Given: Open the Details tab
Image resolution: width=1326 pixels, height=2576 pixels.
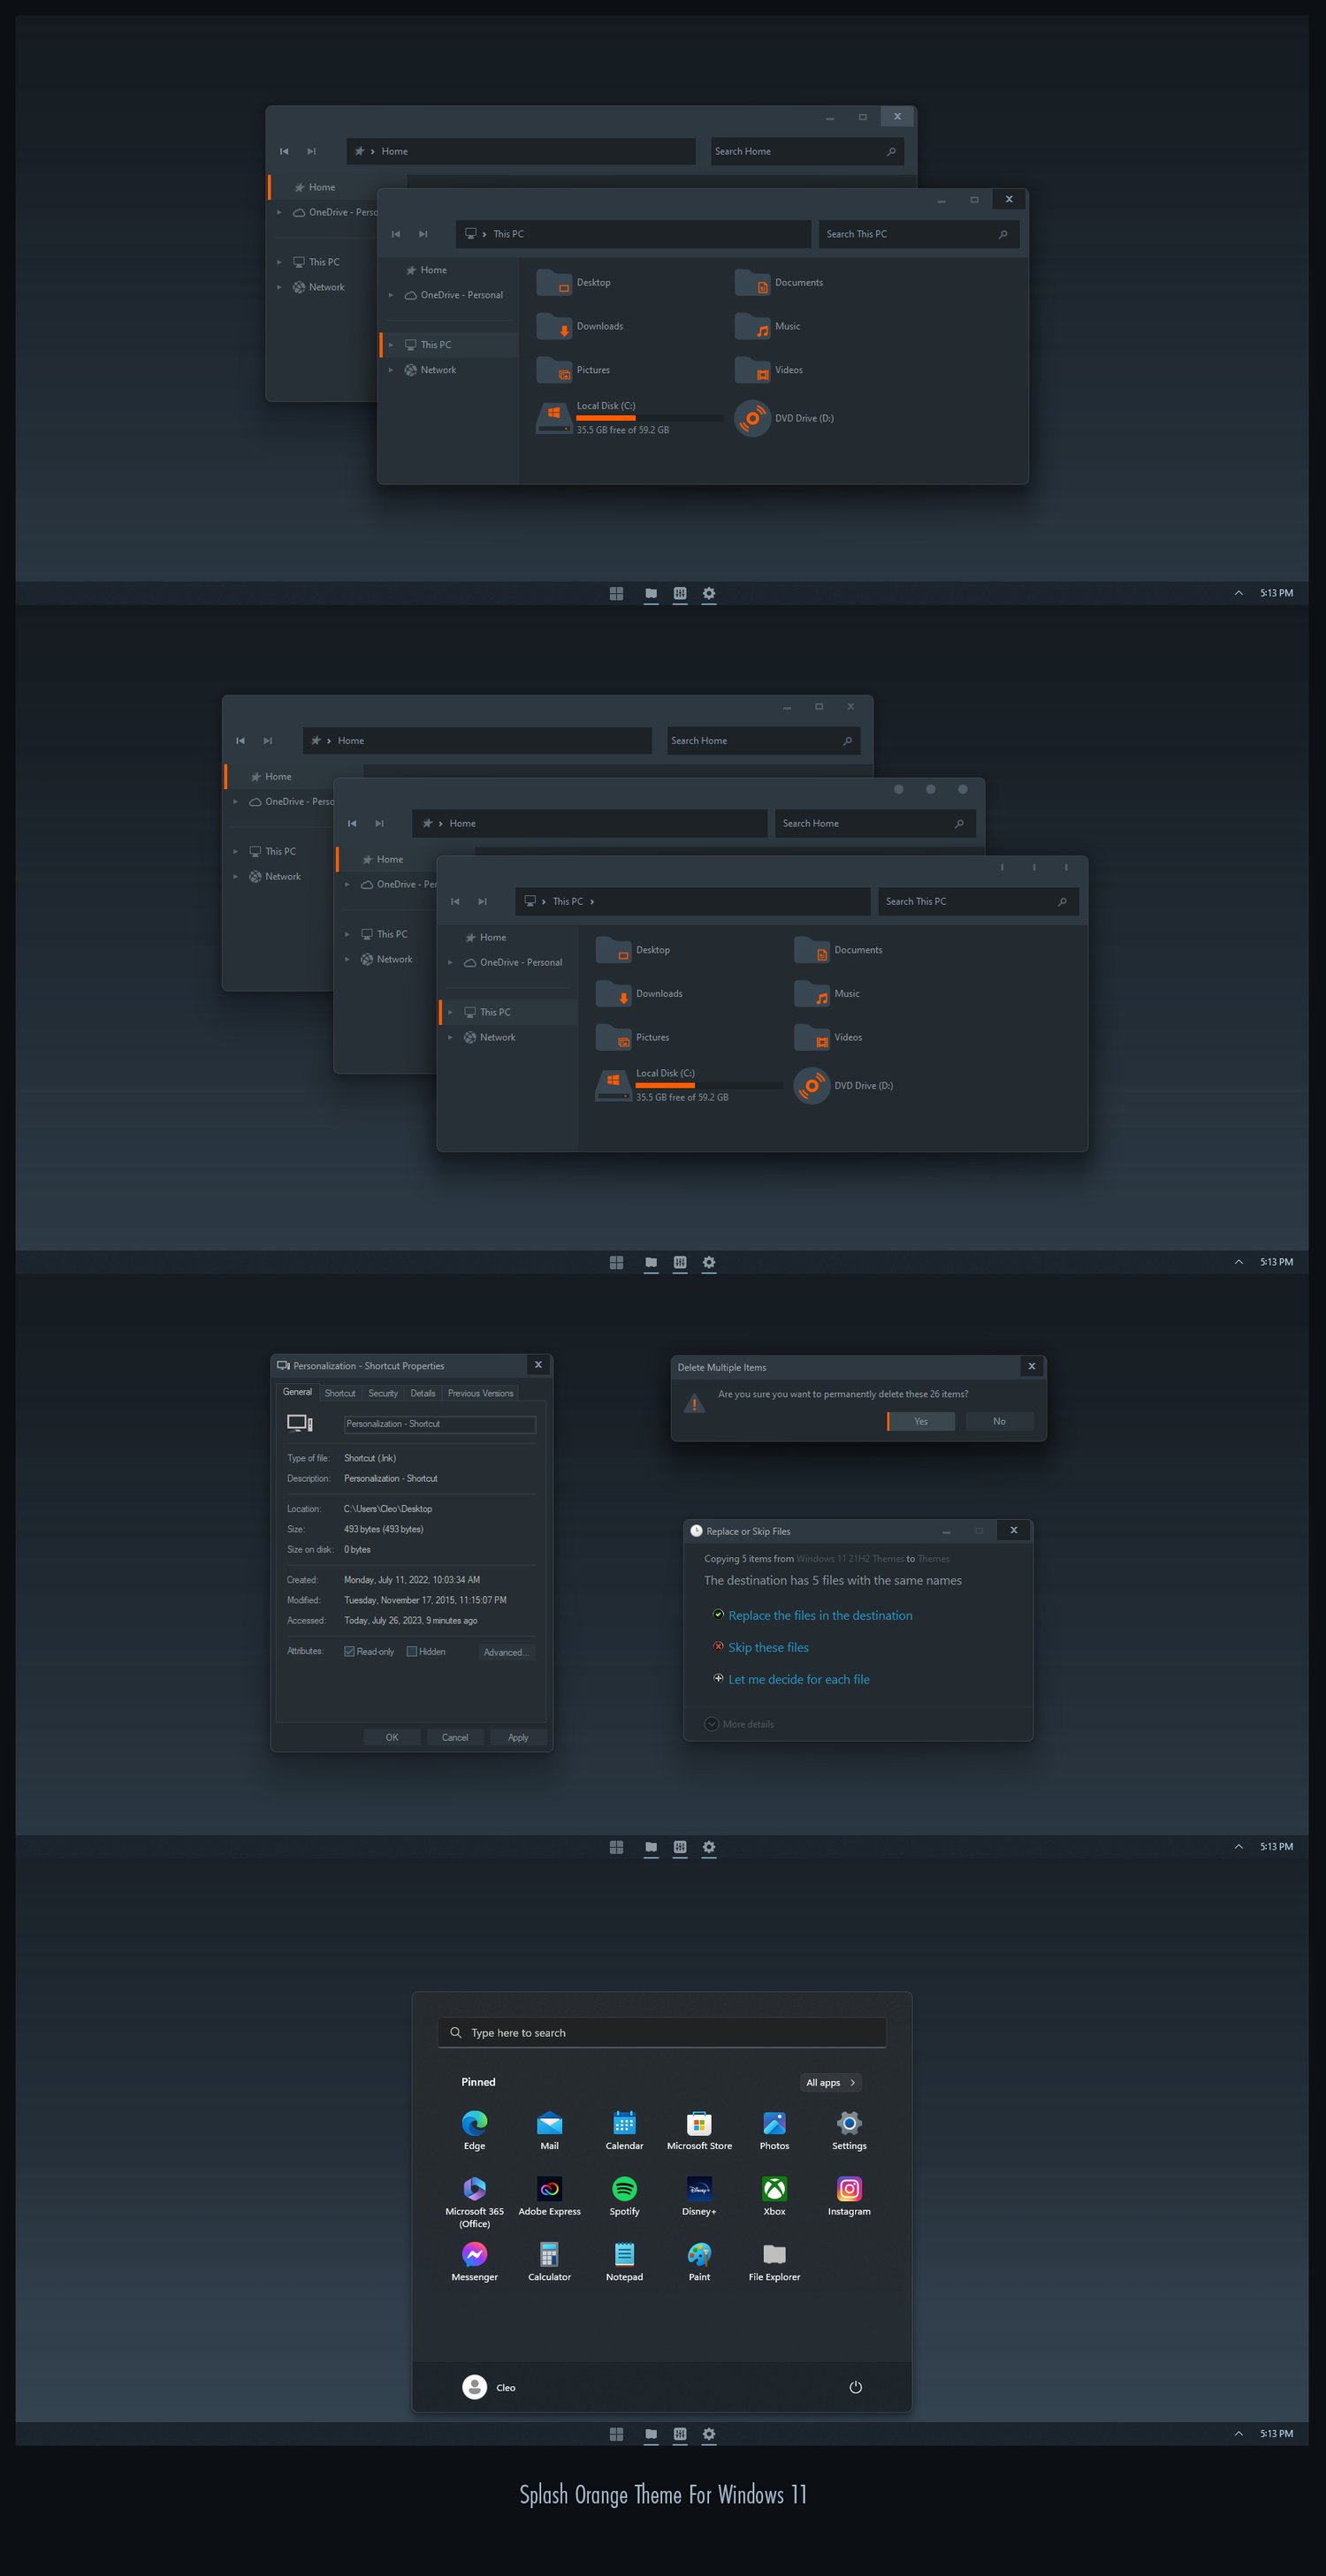Looking at the screenshot, I should pyautogui.click(x=423, y=1393).
